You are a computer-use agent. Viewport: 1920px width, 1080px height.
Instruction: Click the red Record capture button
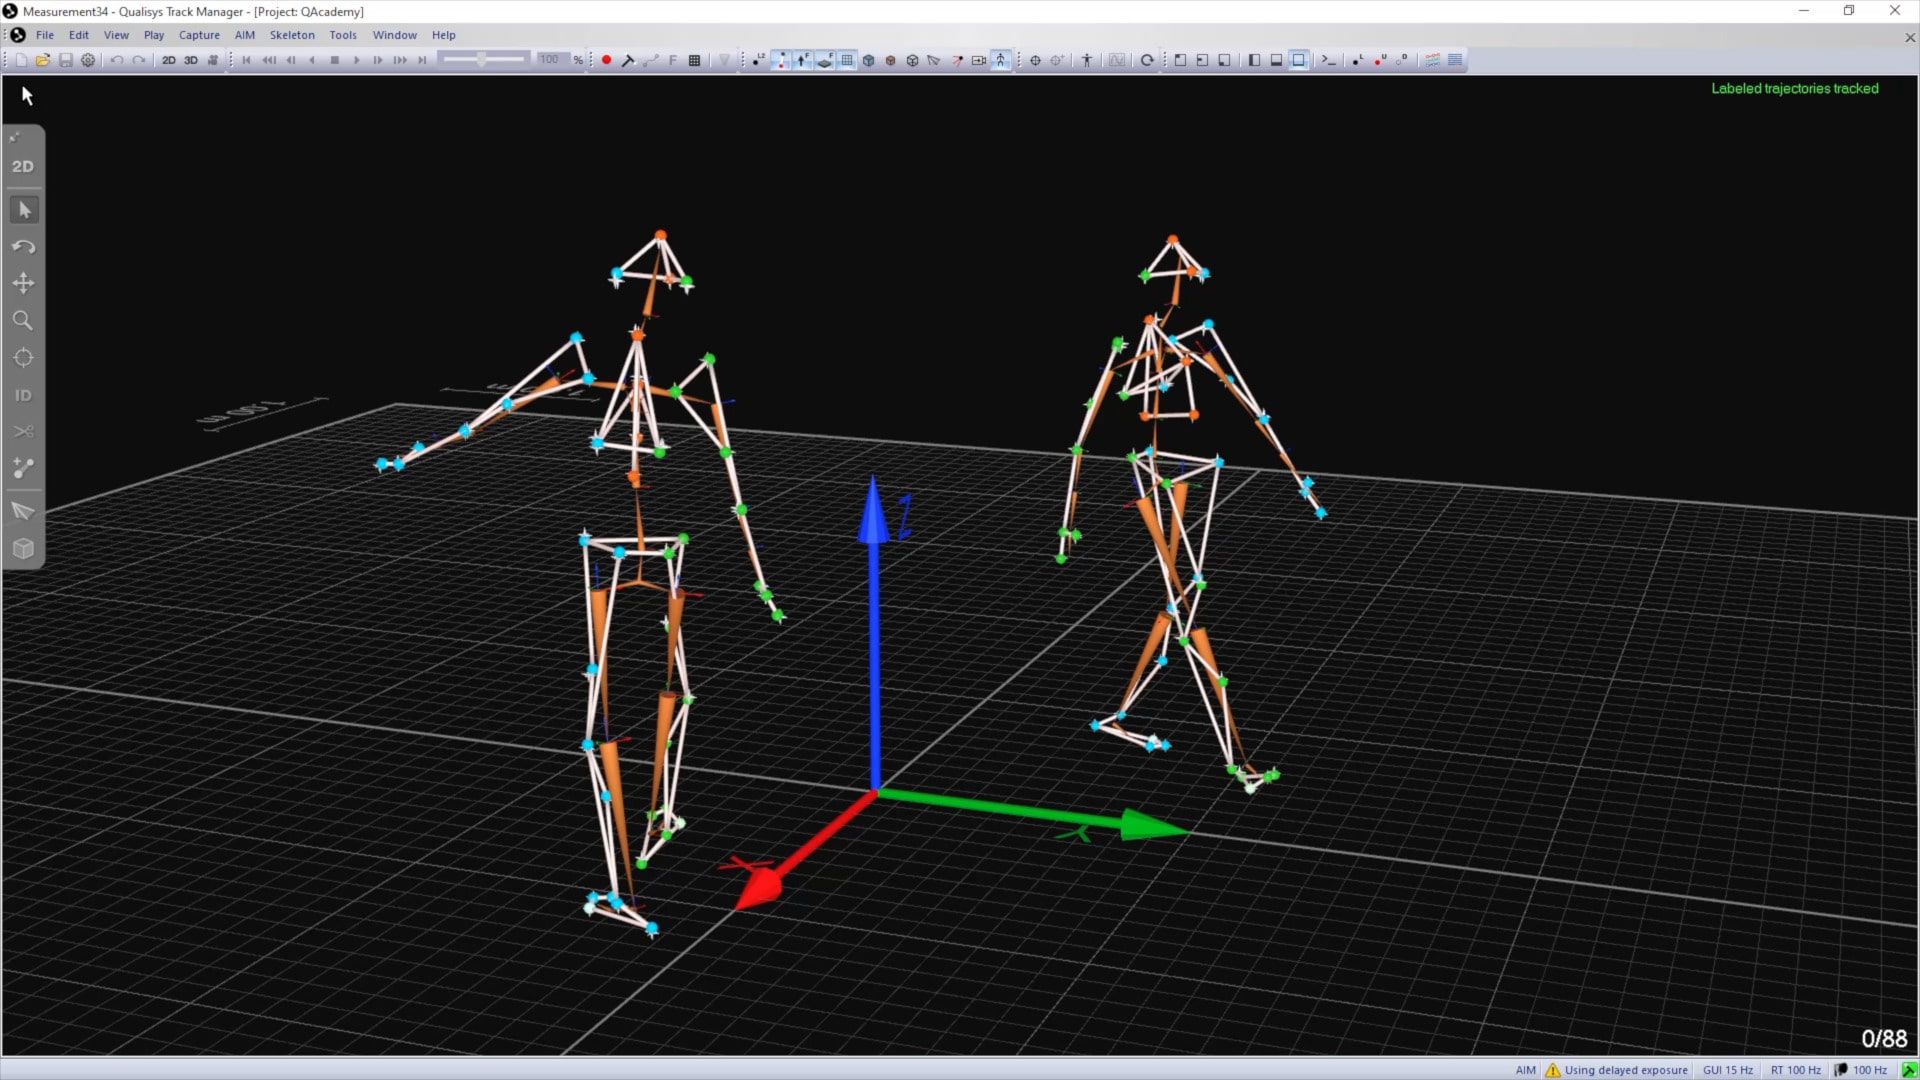click(606, 60)
